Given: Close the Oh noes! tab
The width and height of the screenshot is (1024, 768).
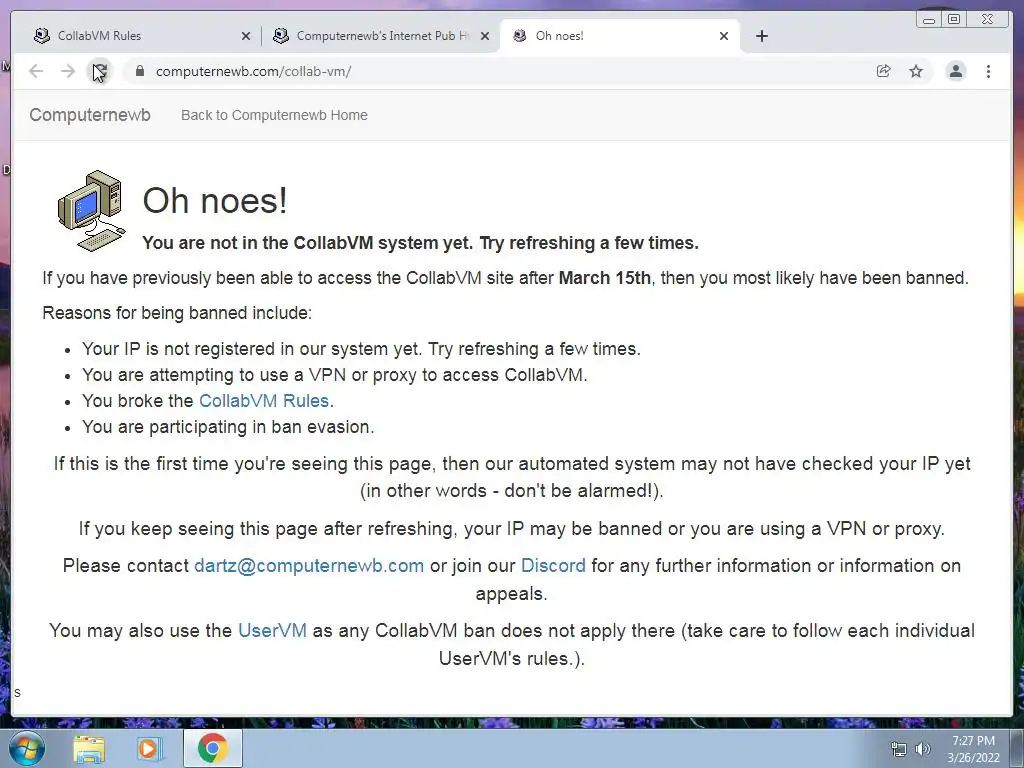Looking at the screenshot, I should pos(724,36).
